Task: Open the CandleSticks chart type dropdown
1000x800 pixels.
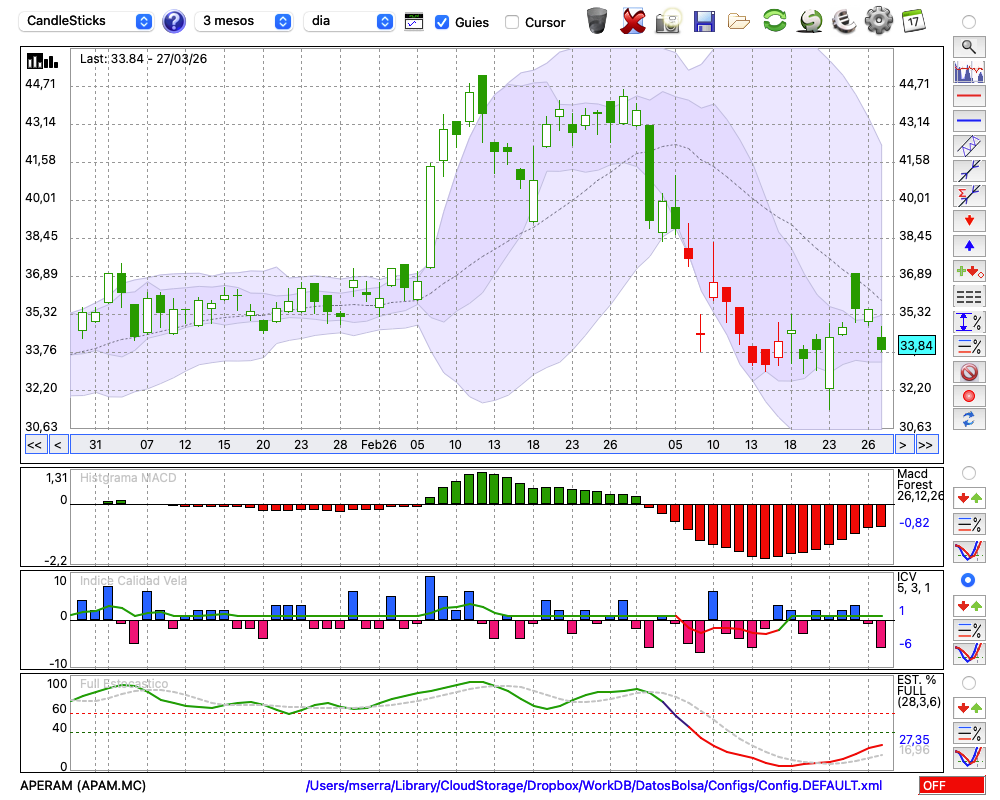Action: (88, 21)
